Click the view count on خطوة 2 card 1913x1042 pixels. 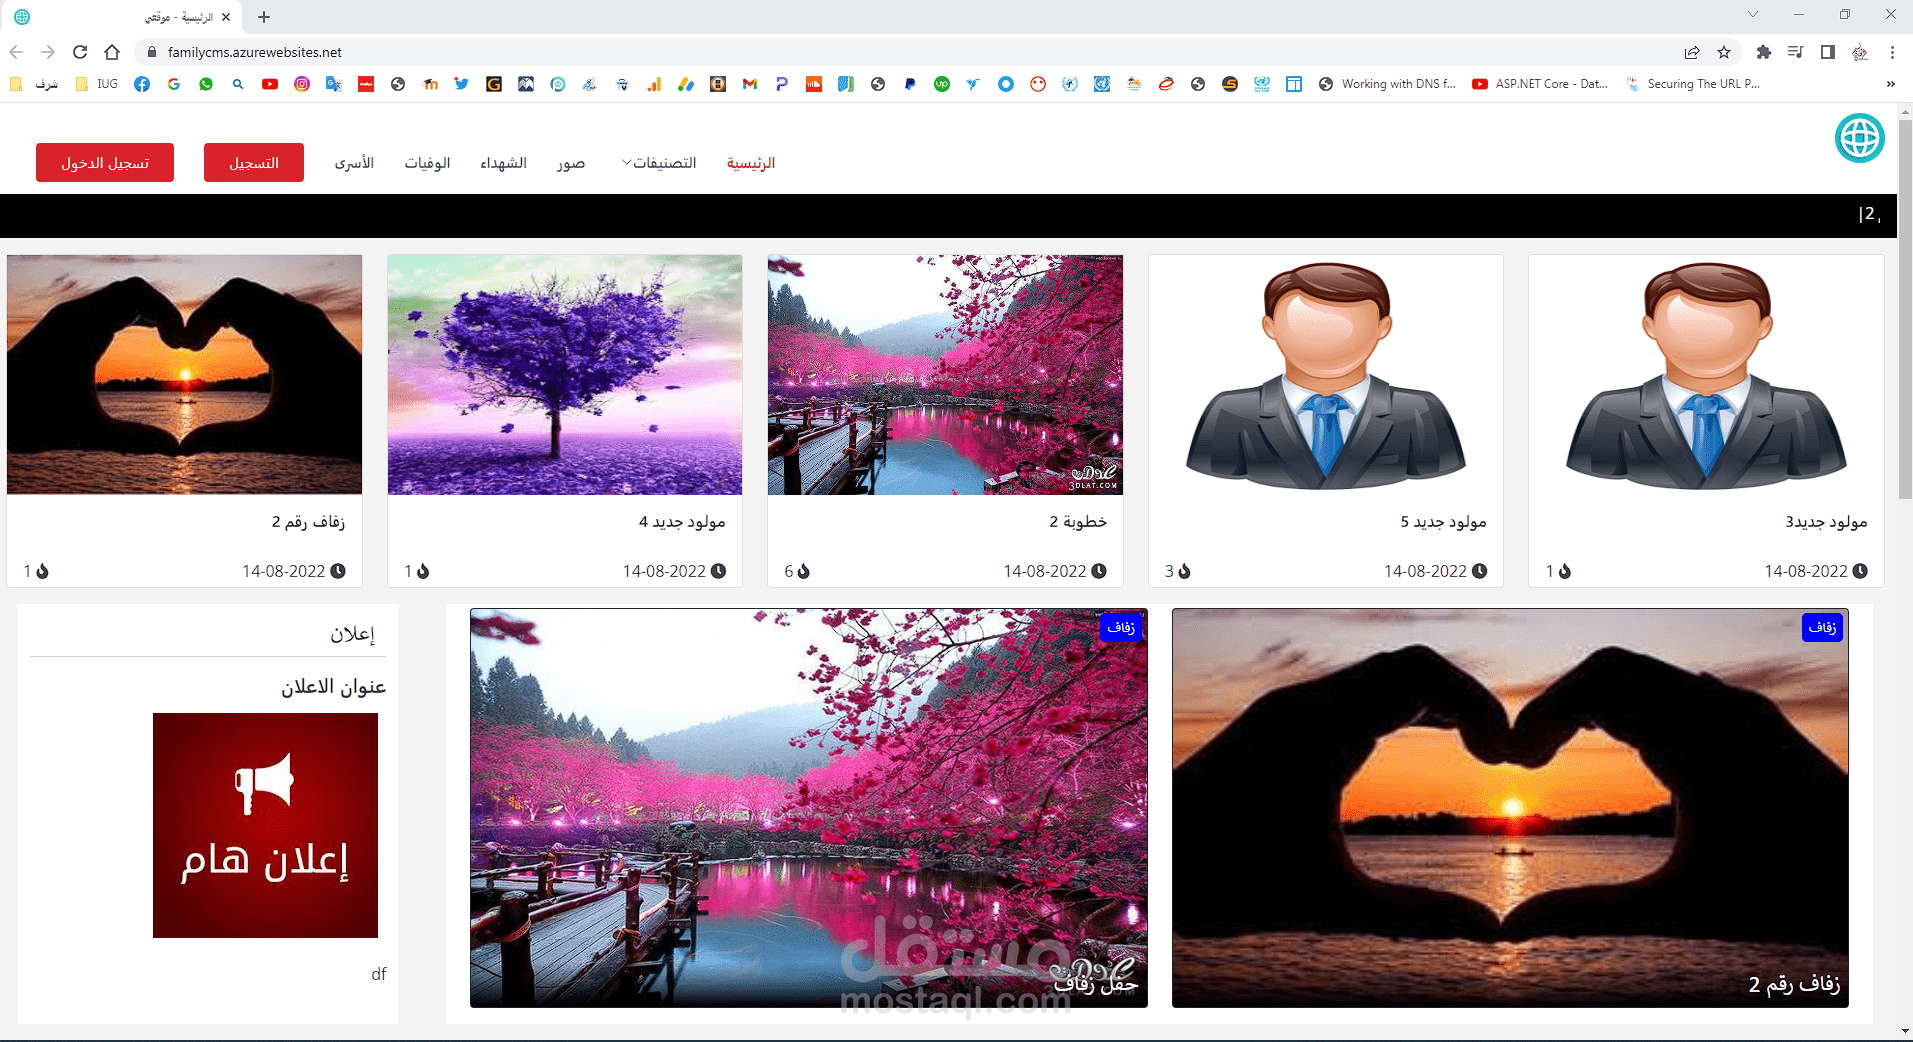[x=797, y=571]
